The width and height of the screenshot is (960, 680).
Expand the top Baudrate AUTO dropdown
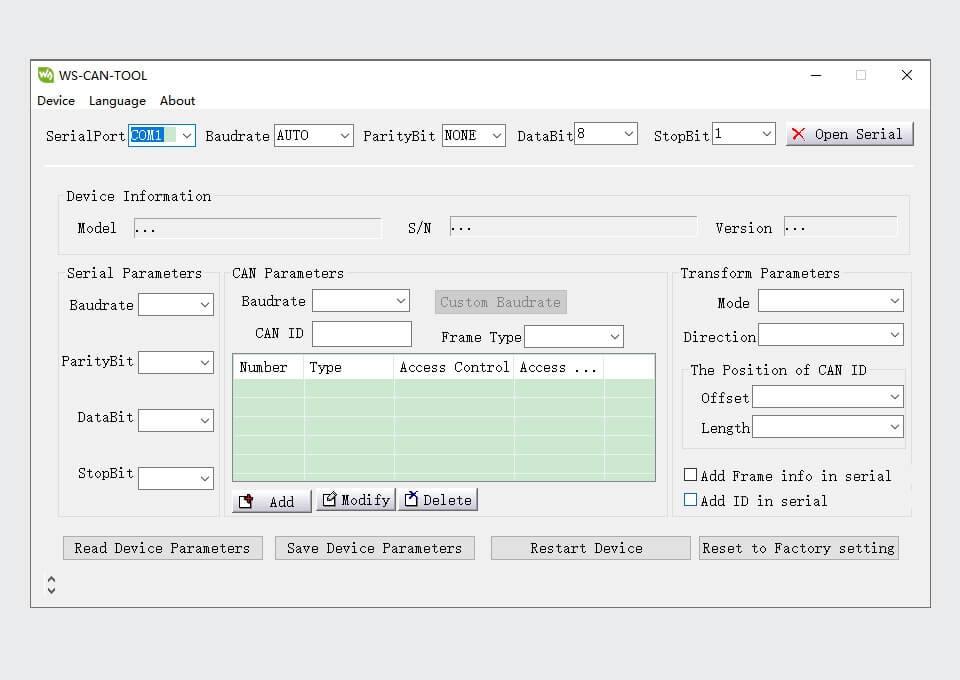pyautogui.click(x=344, y=135)
